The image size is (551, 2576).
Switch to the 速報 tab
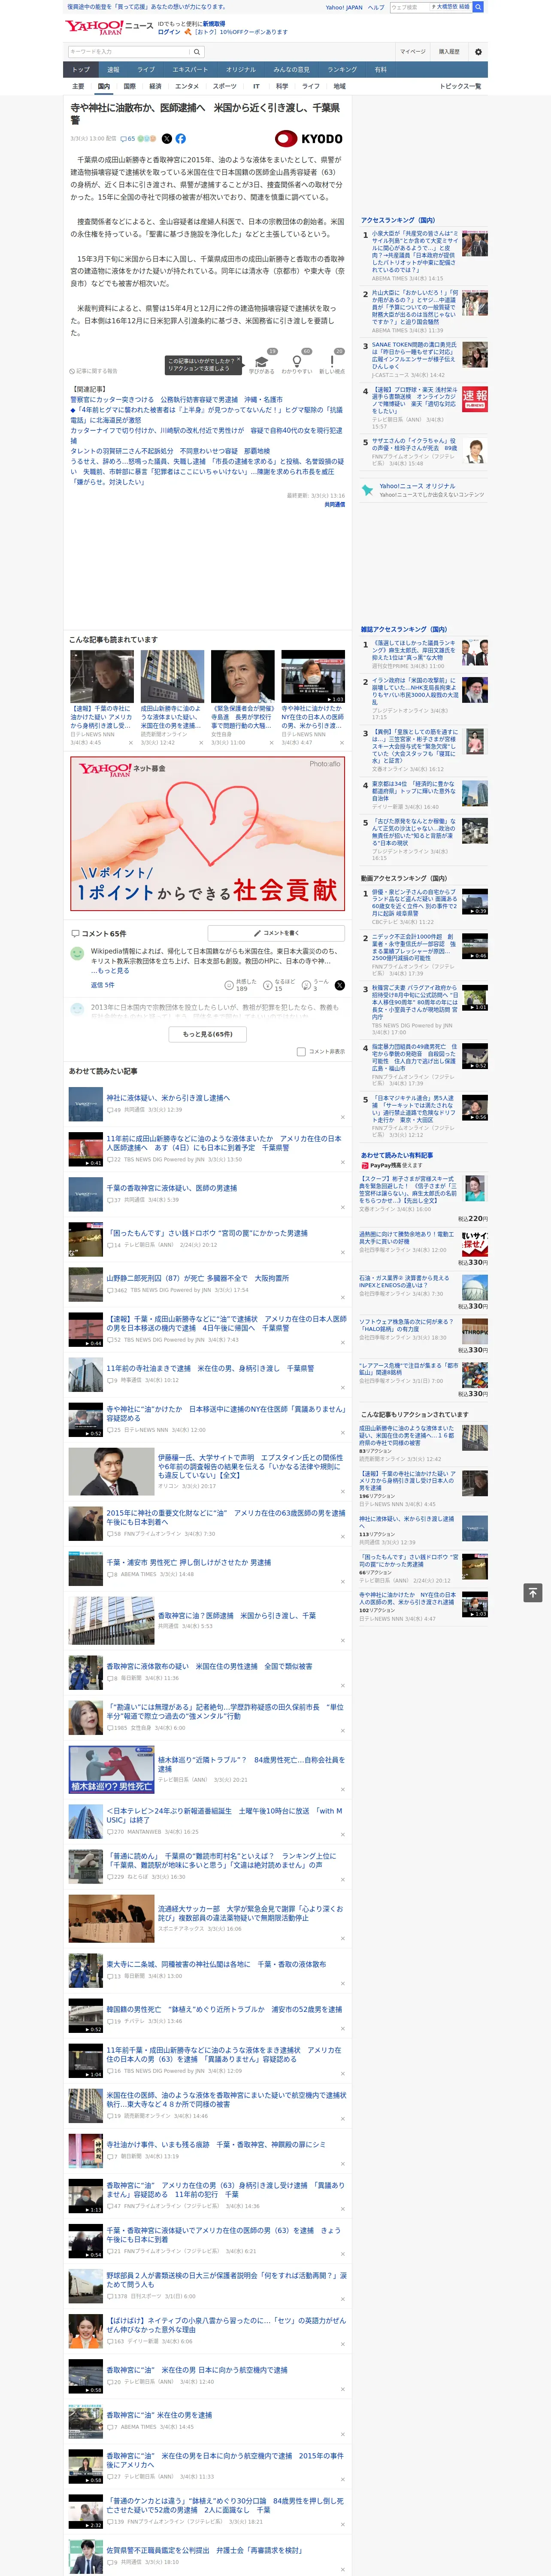click(113, 70)
